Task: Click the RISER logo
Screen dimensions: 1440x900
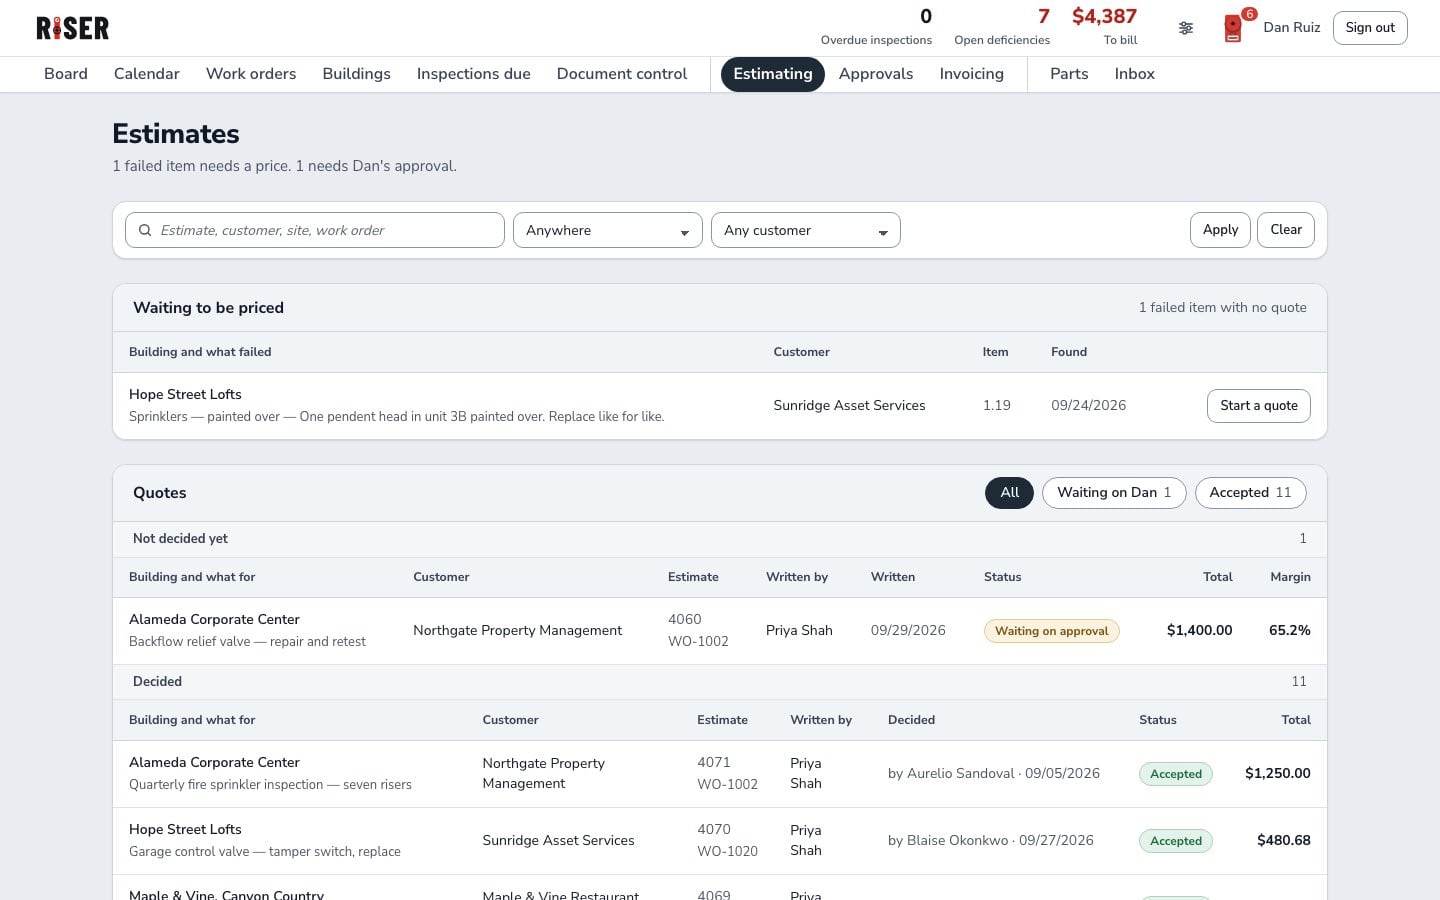Action: [73, 28]
